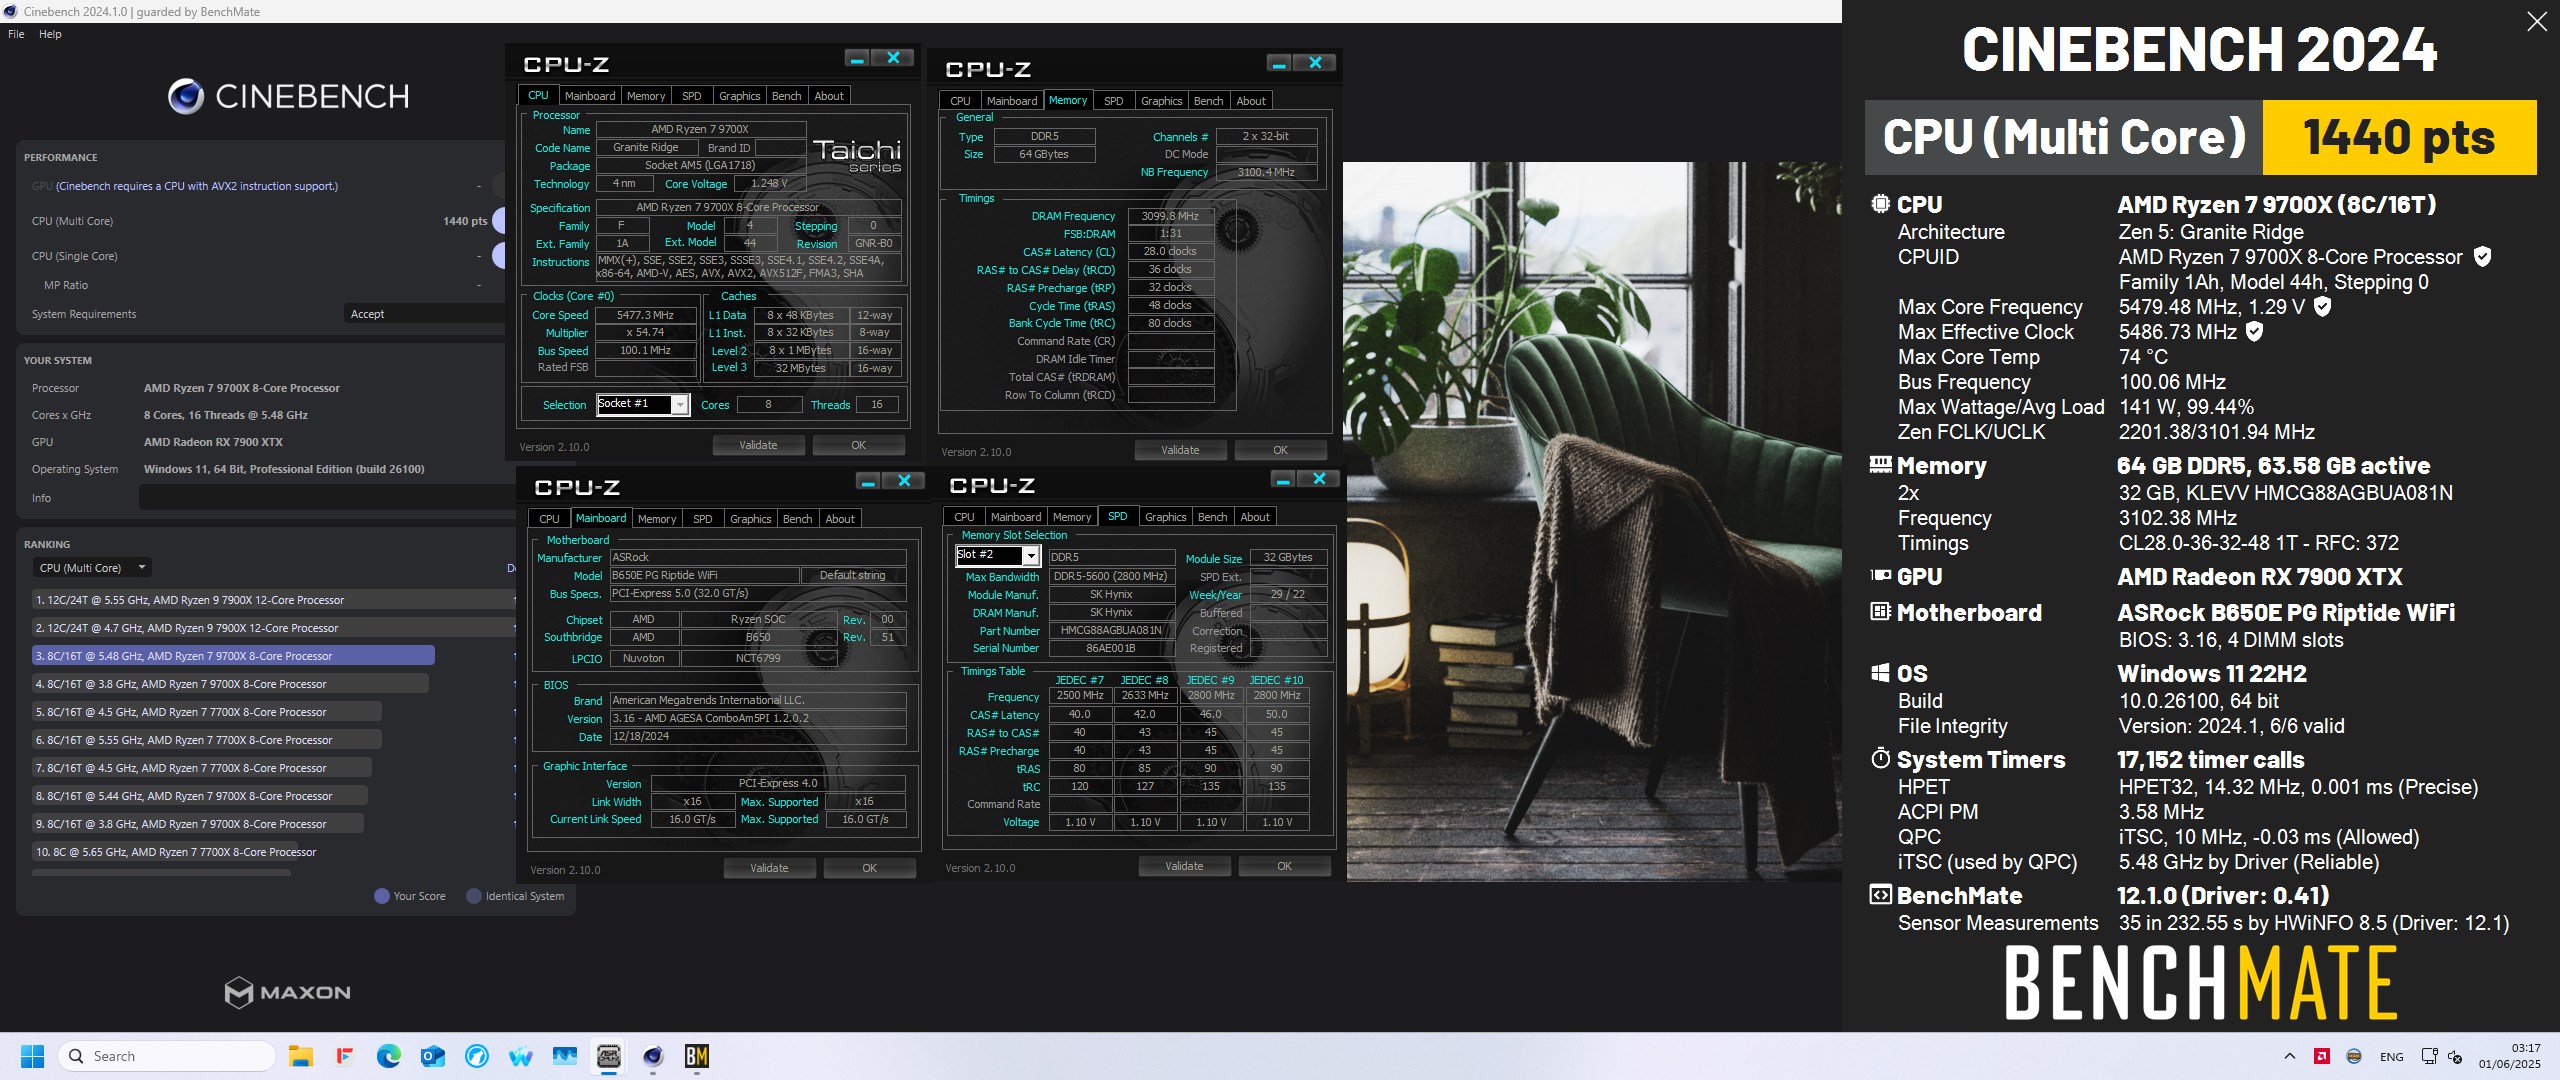Click the Part Number HMCG88AGBUA081N field
Viewport: 2560px width, 1080px height.
point(1111,631)
